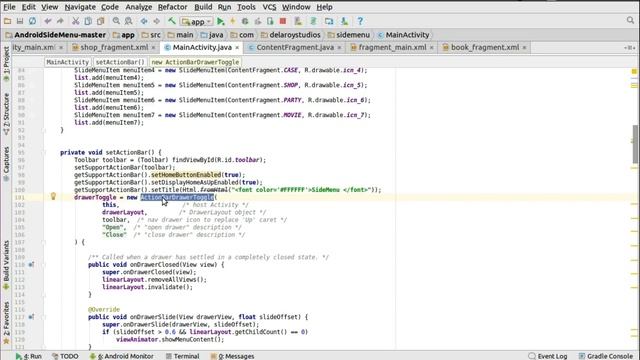Open the Navigate menu

coord(80,7)
